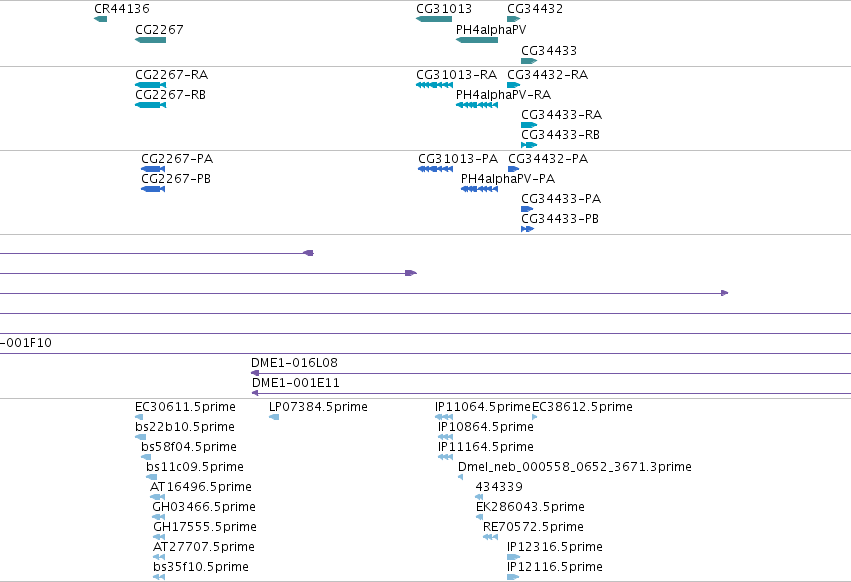Select the PH4alphaPV gene label
This screenshot has height=582, width=851.
pyautogui.click(x=491, y=30)
